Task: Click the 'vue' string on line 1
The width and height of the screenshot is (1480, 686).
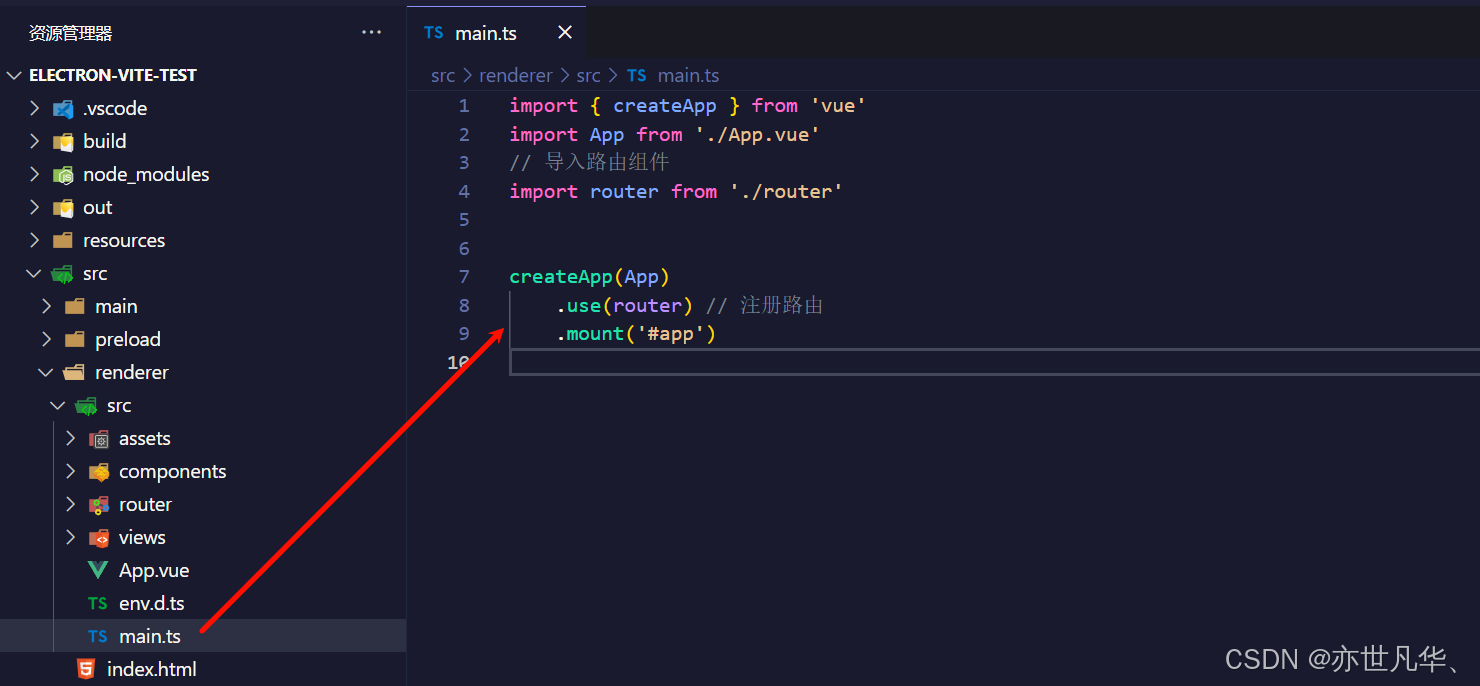Action: (838, 105)
